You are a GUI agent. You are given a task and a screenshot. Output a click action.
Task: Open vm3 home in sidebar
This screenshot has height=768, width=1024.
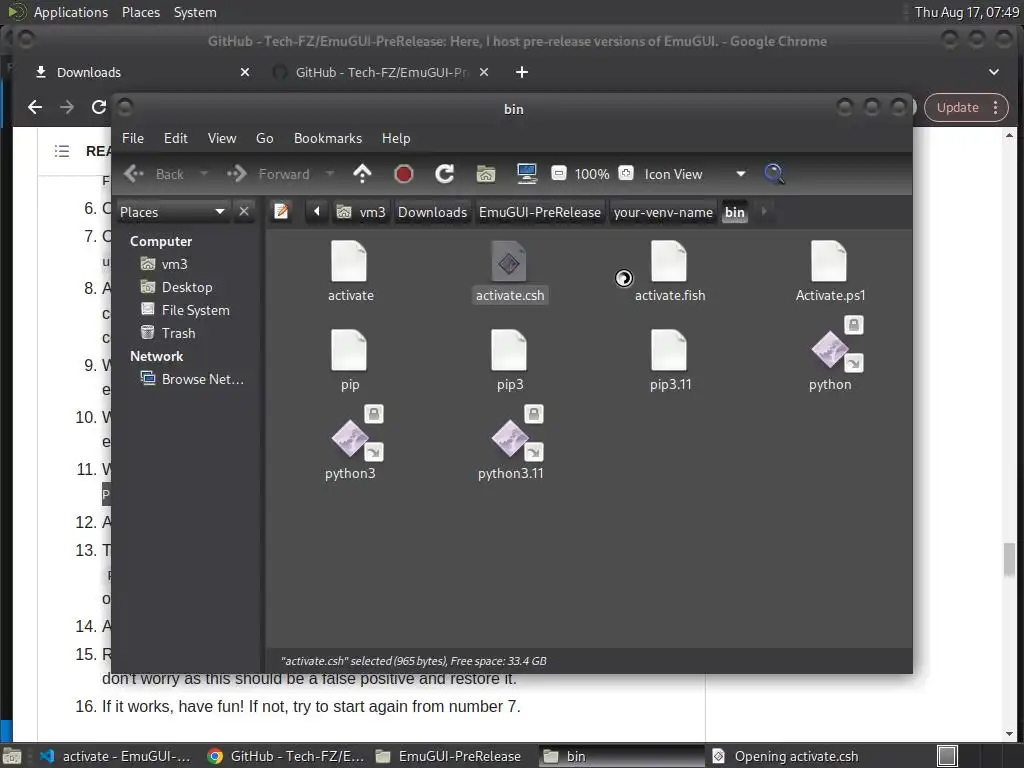point(174,264)
